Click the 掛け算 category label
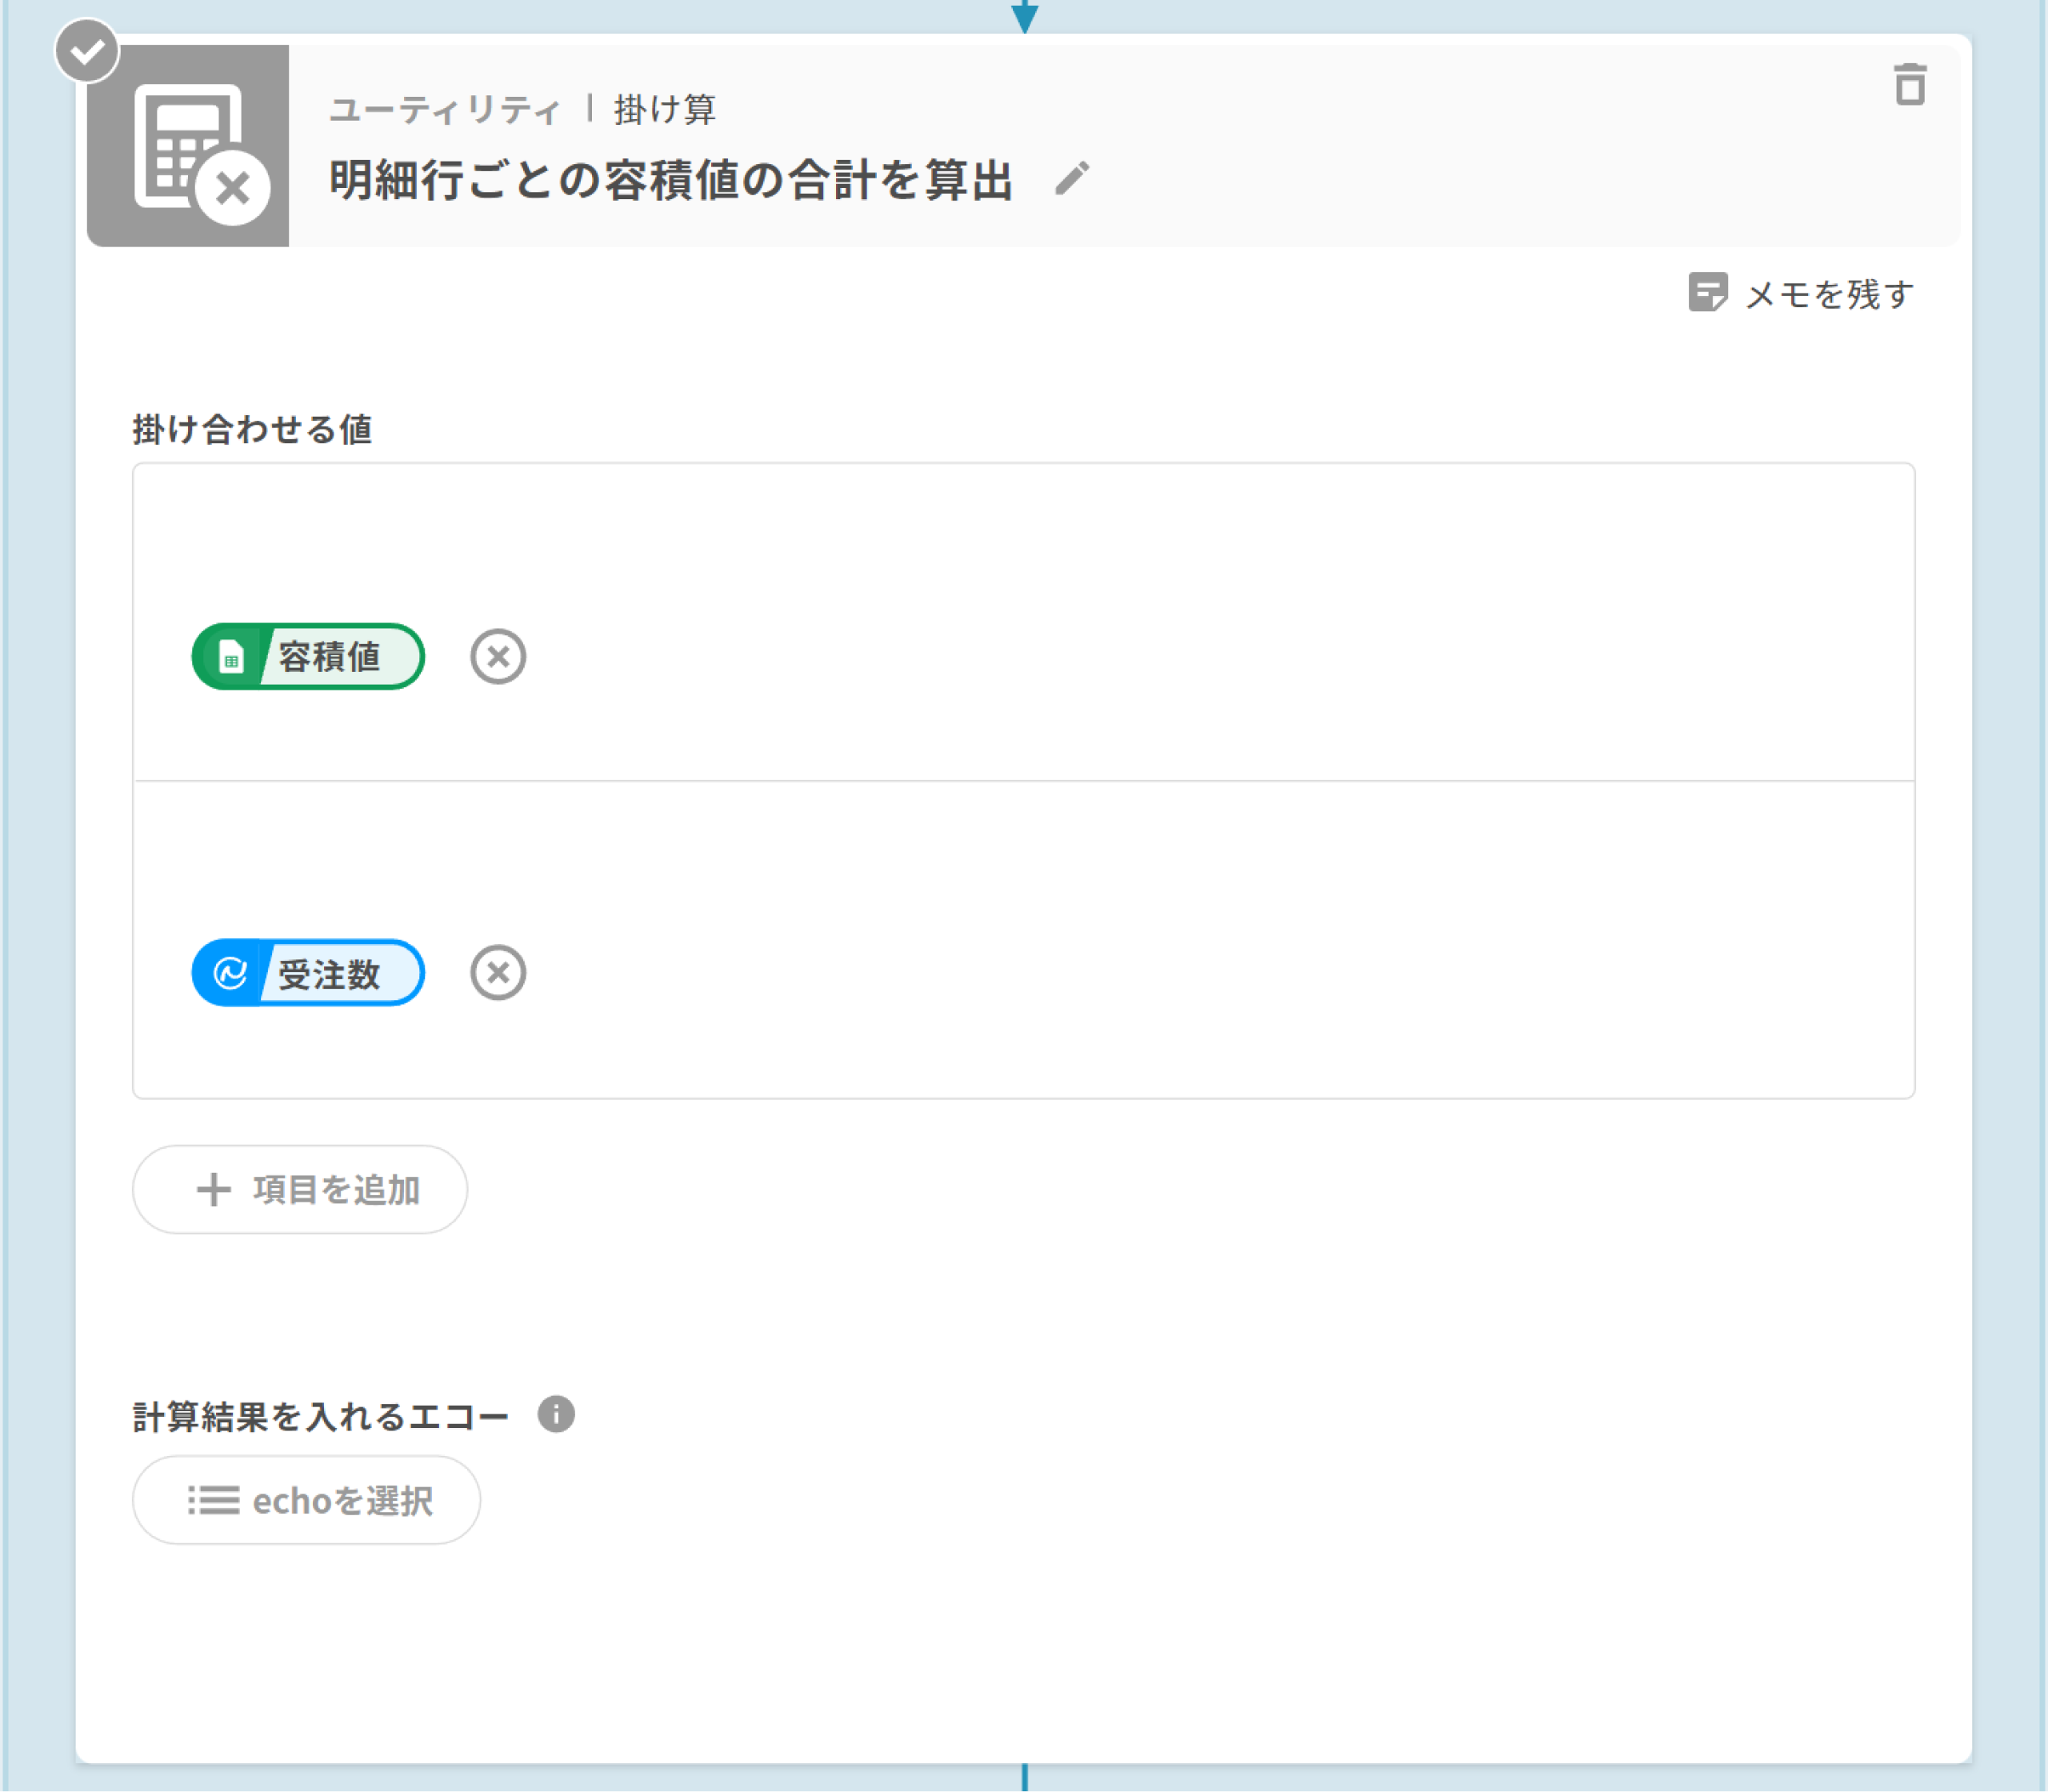Screen dimensions: 2048x1792 tap(664, 109)
